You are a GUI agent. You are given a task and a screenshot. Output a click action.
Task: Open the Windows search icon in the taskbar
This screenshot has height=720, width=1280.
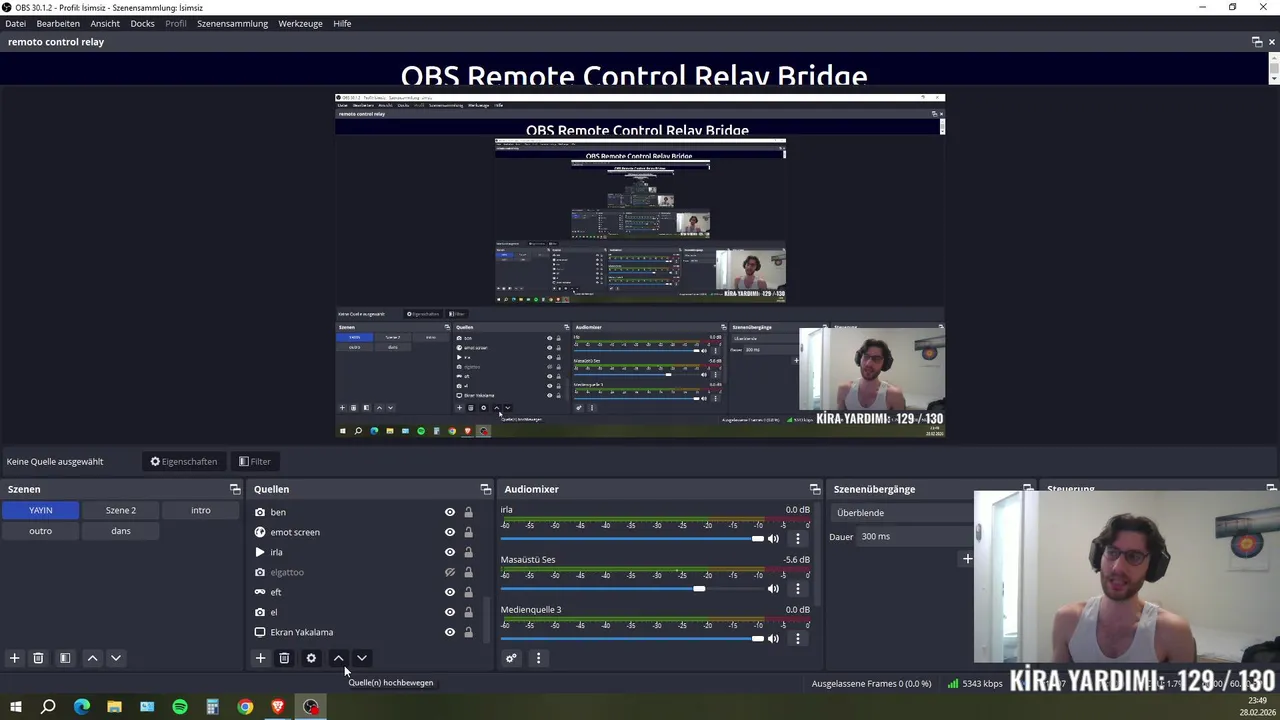point(48,707)
